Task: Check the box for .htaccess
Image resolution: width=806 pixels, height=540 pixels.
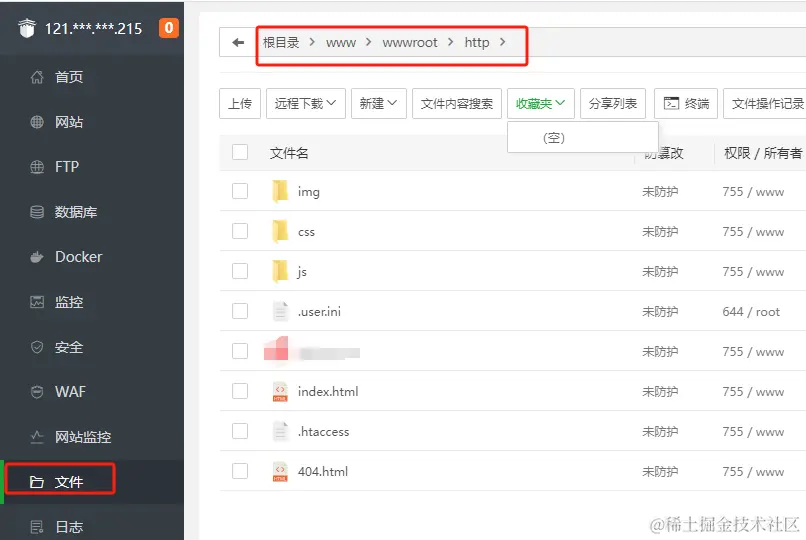Action: click(240, 431)
